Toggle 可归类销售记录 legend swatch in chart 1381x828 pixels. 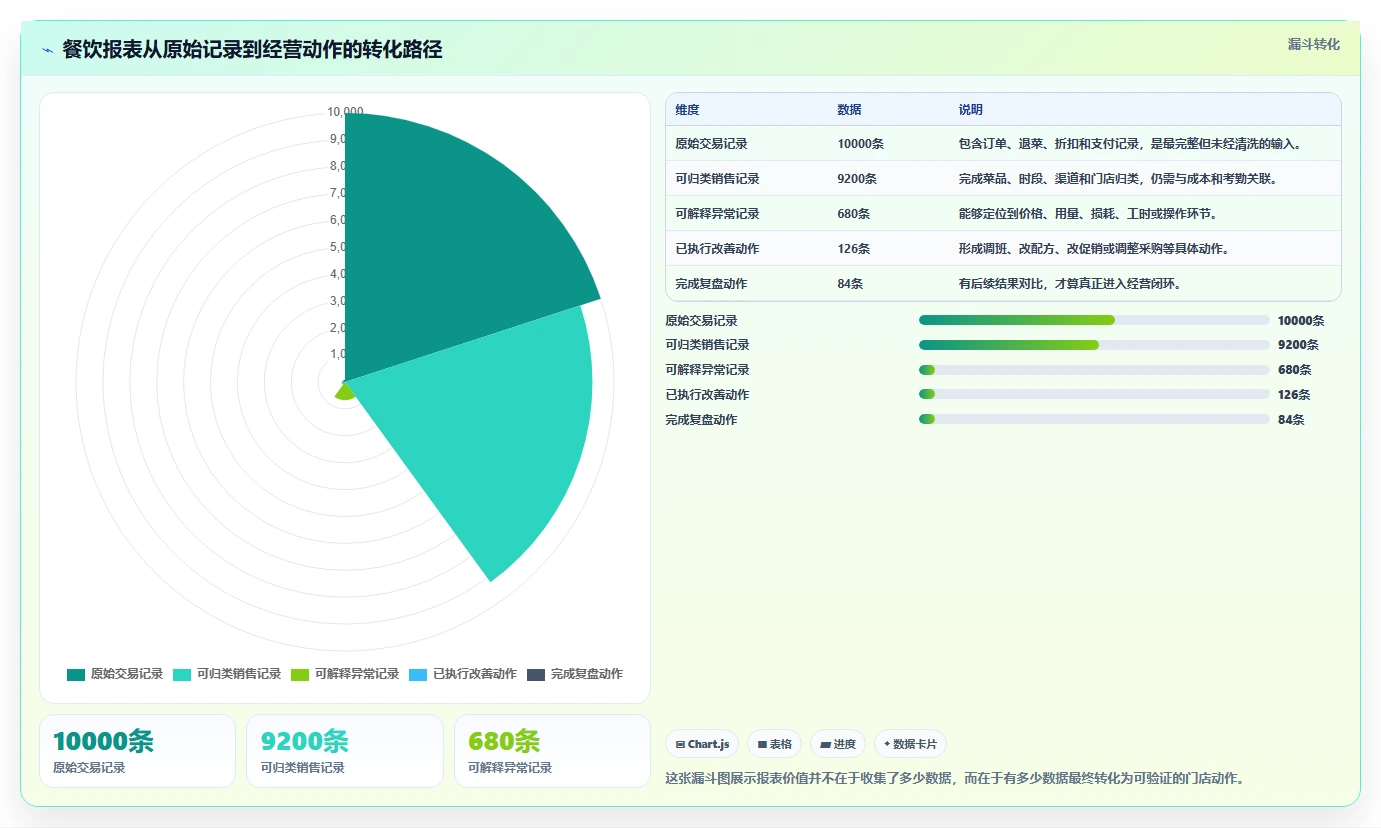point(182,674)
